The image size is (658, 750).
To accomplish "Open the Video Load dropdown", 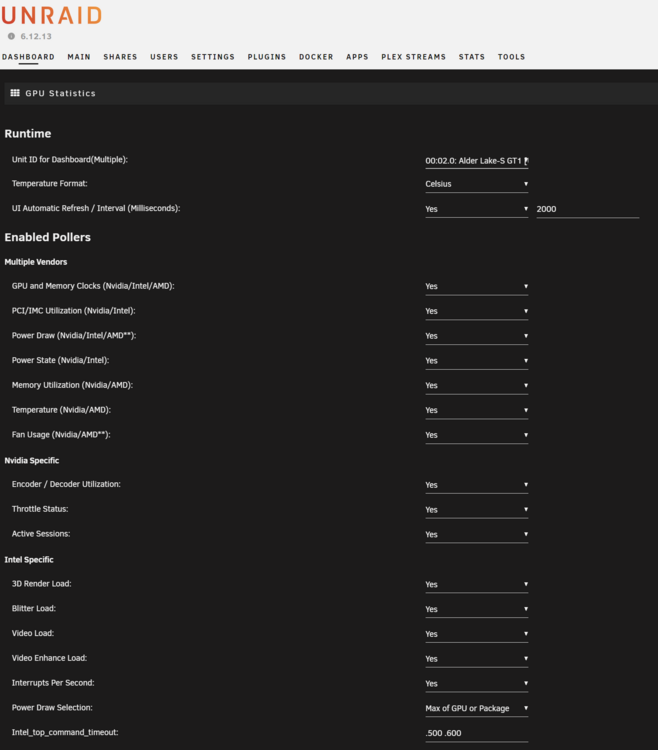I will (477, 635).
